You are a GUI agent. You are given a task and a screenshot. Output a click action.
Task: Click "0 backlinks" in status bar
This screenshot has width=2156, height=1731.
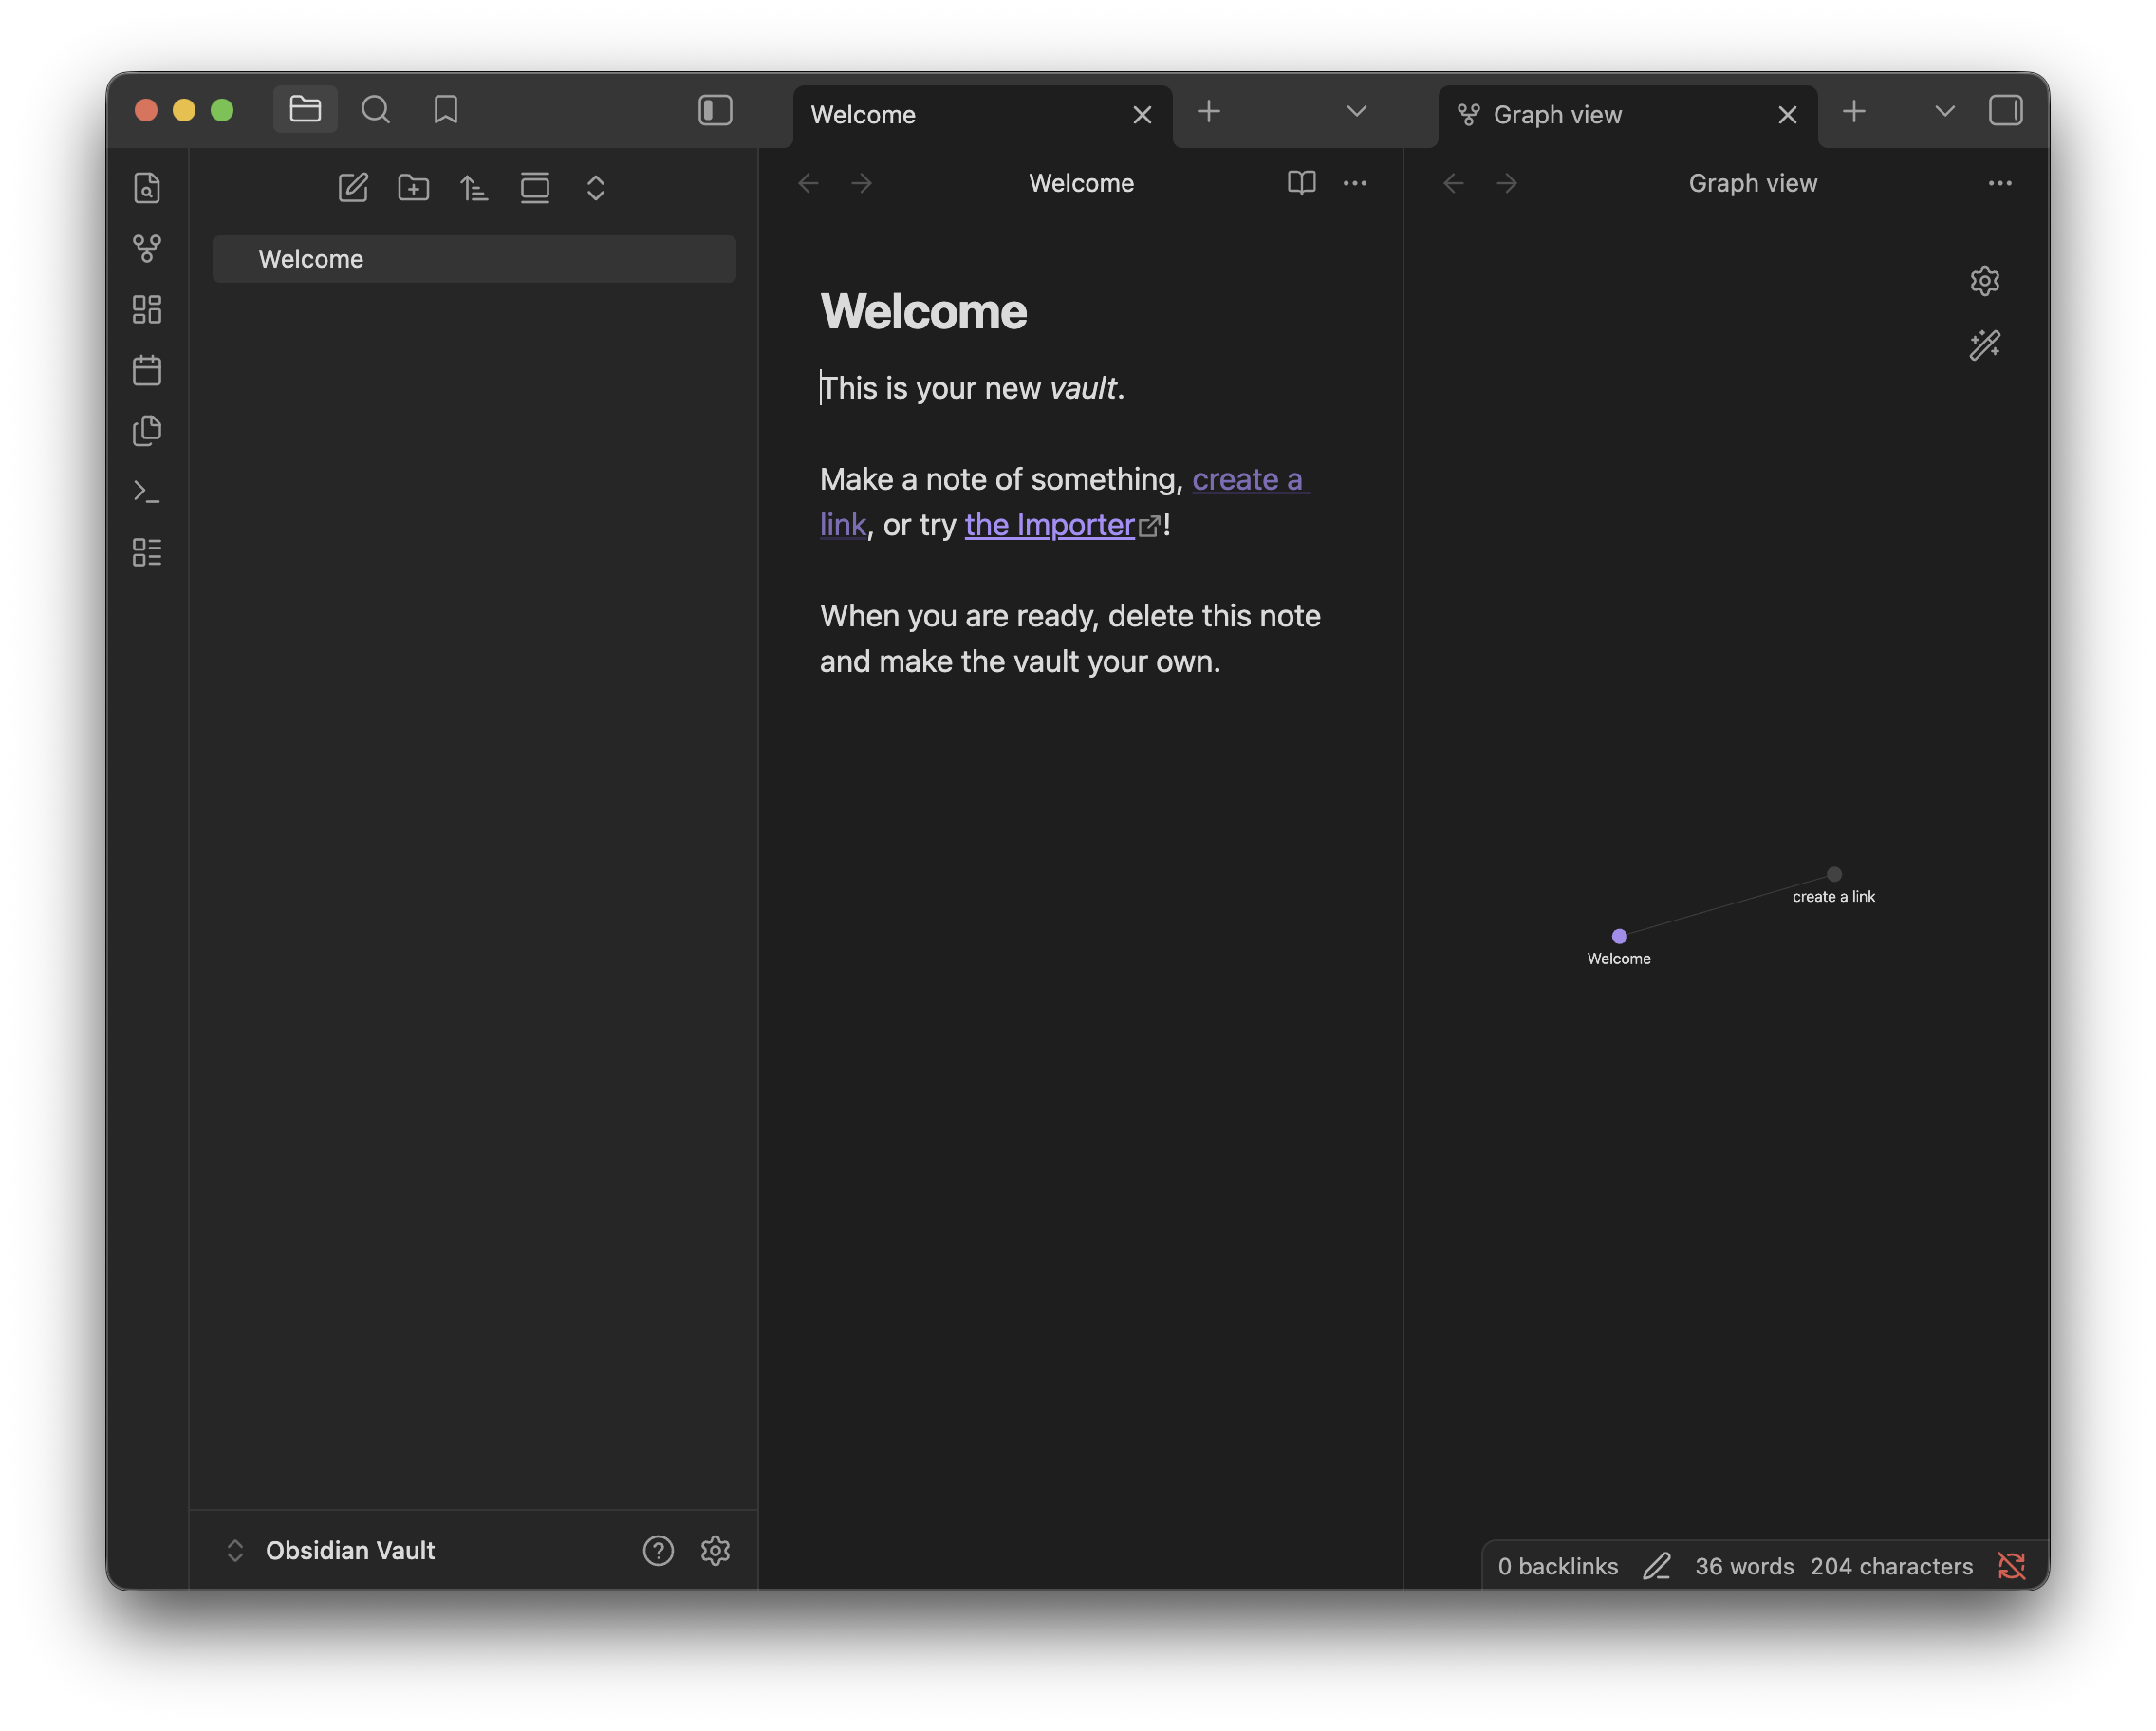pos(1557,1566)
